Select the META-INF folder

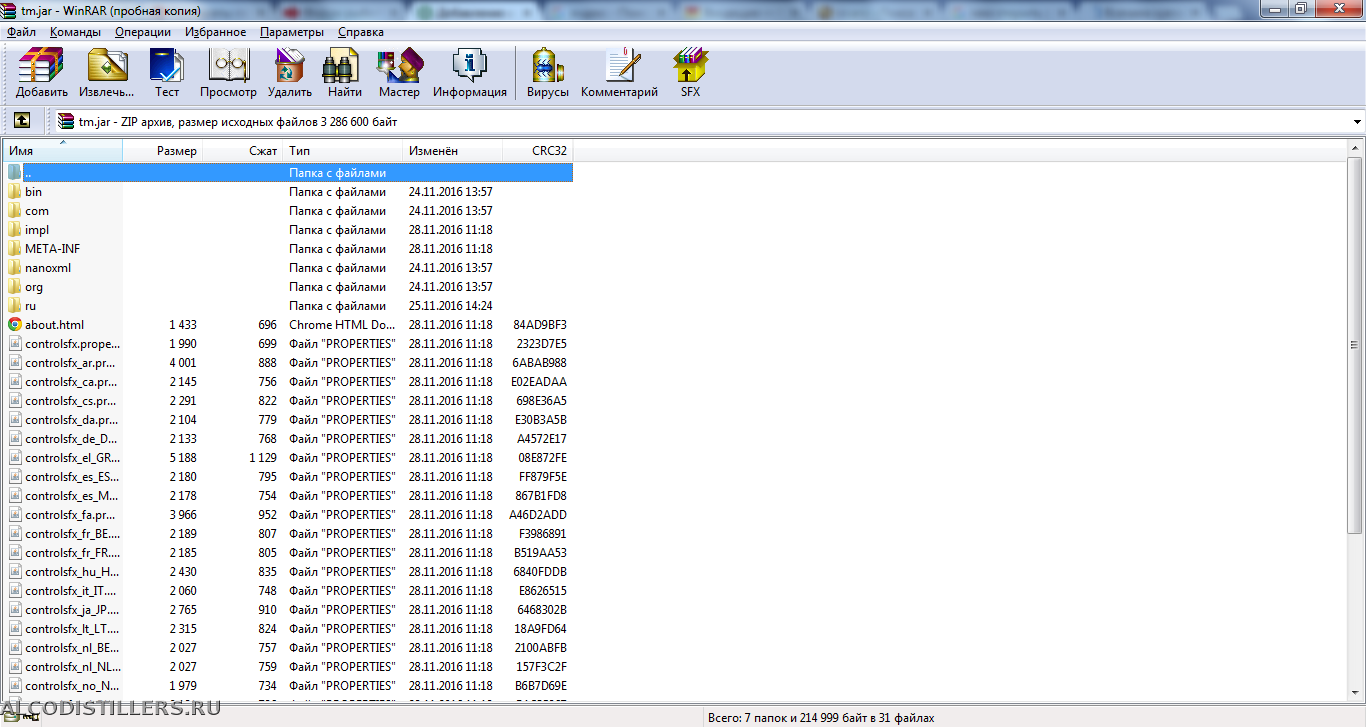click(52, 249)
